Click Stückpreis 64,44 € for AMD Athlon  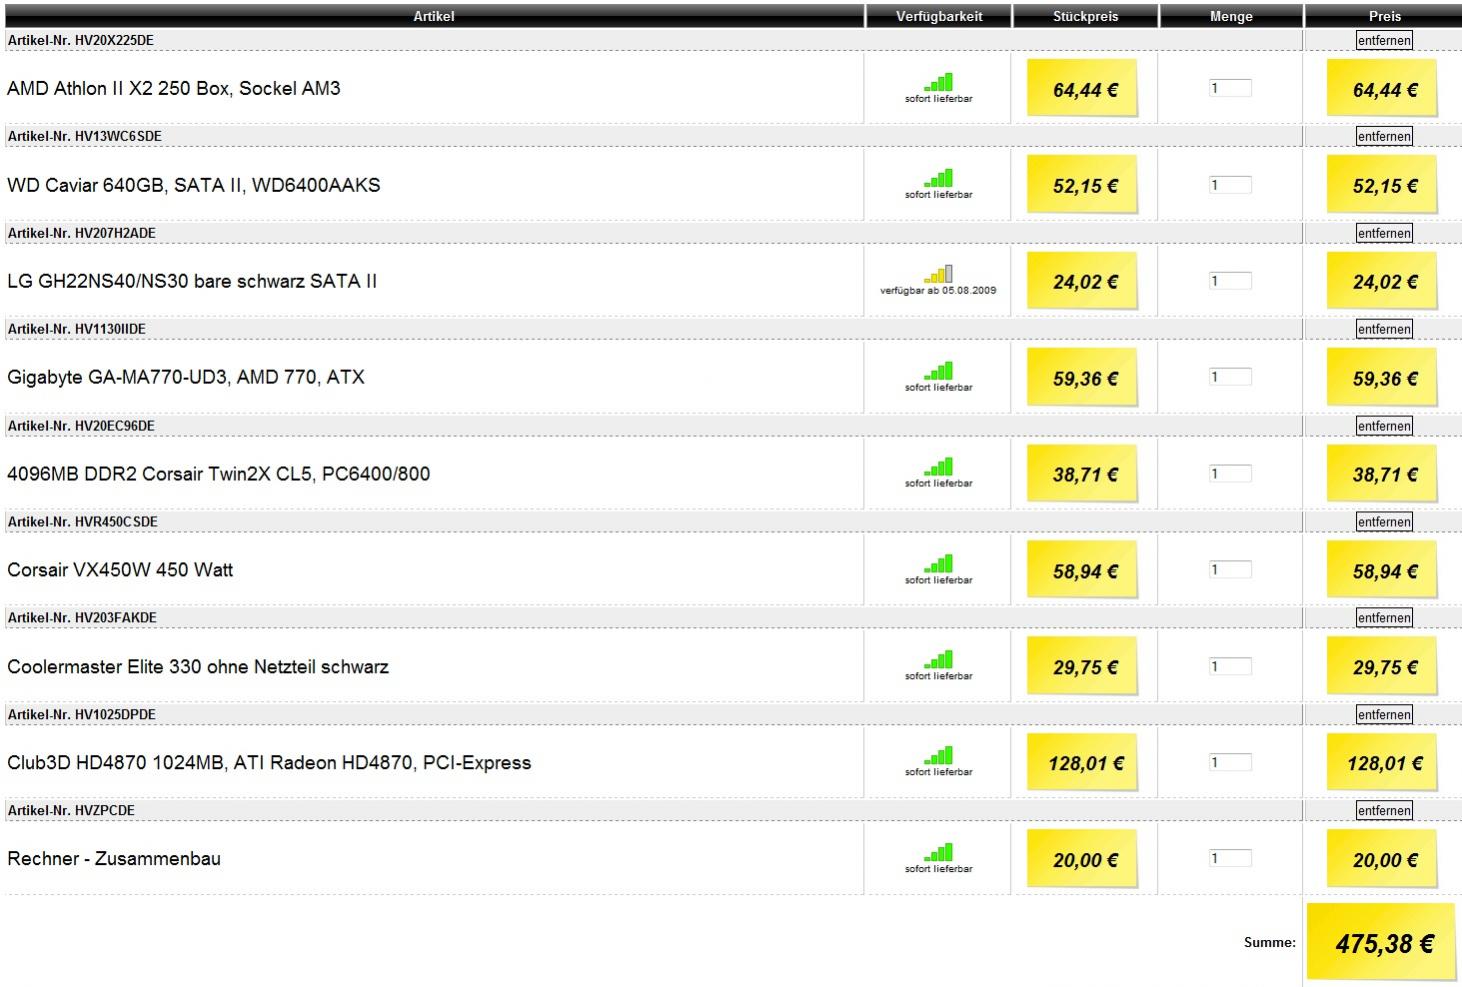tap(1084, 88)
